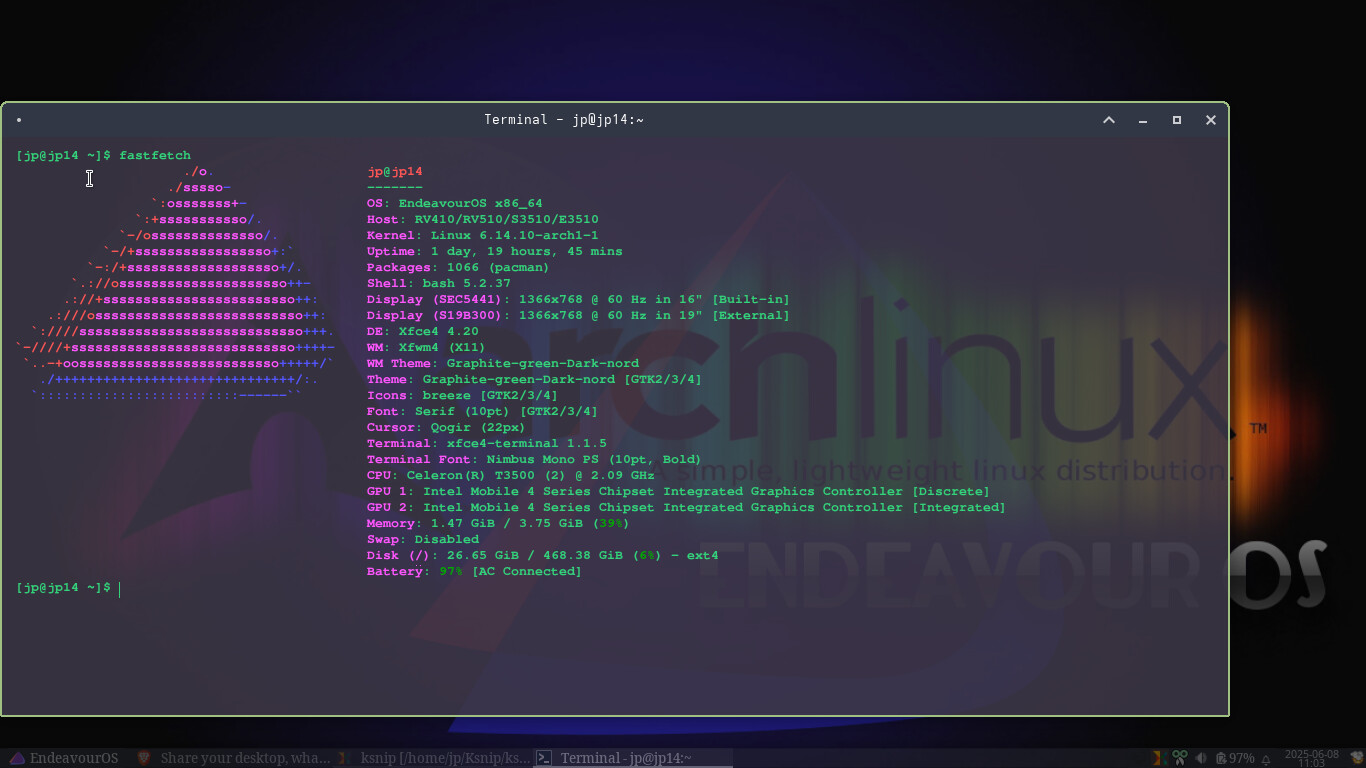Open the notification bell in the panel

[1266, 759]
